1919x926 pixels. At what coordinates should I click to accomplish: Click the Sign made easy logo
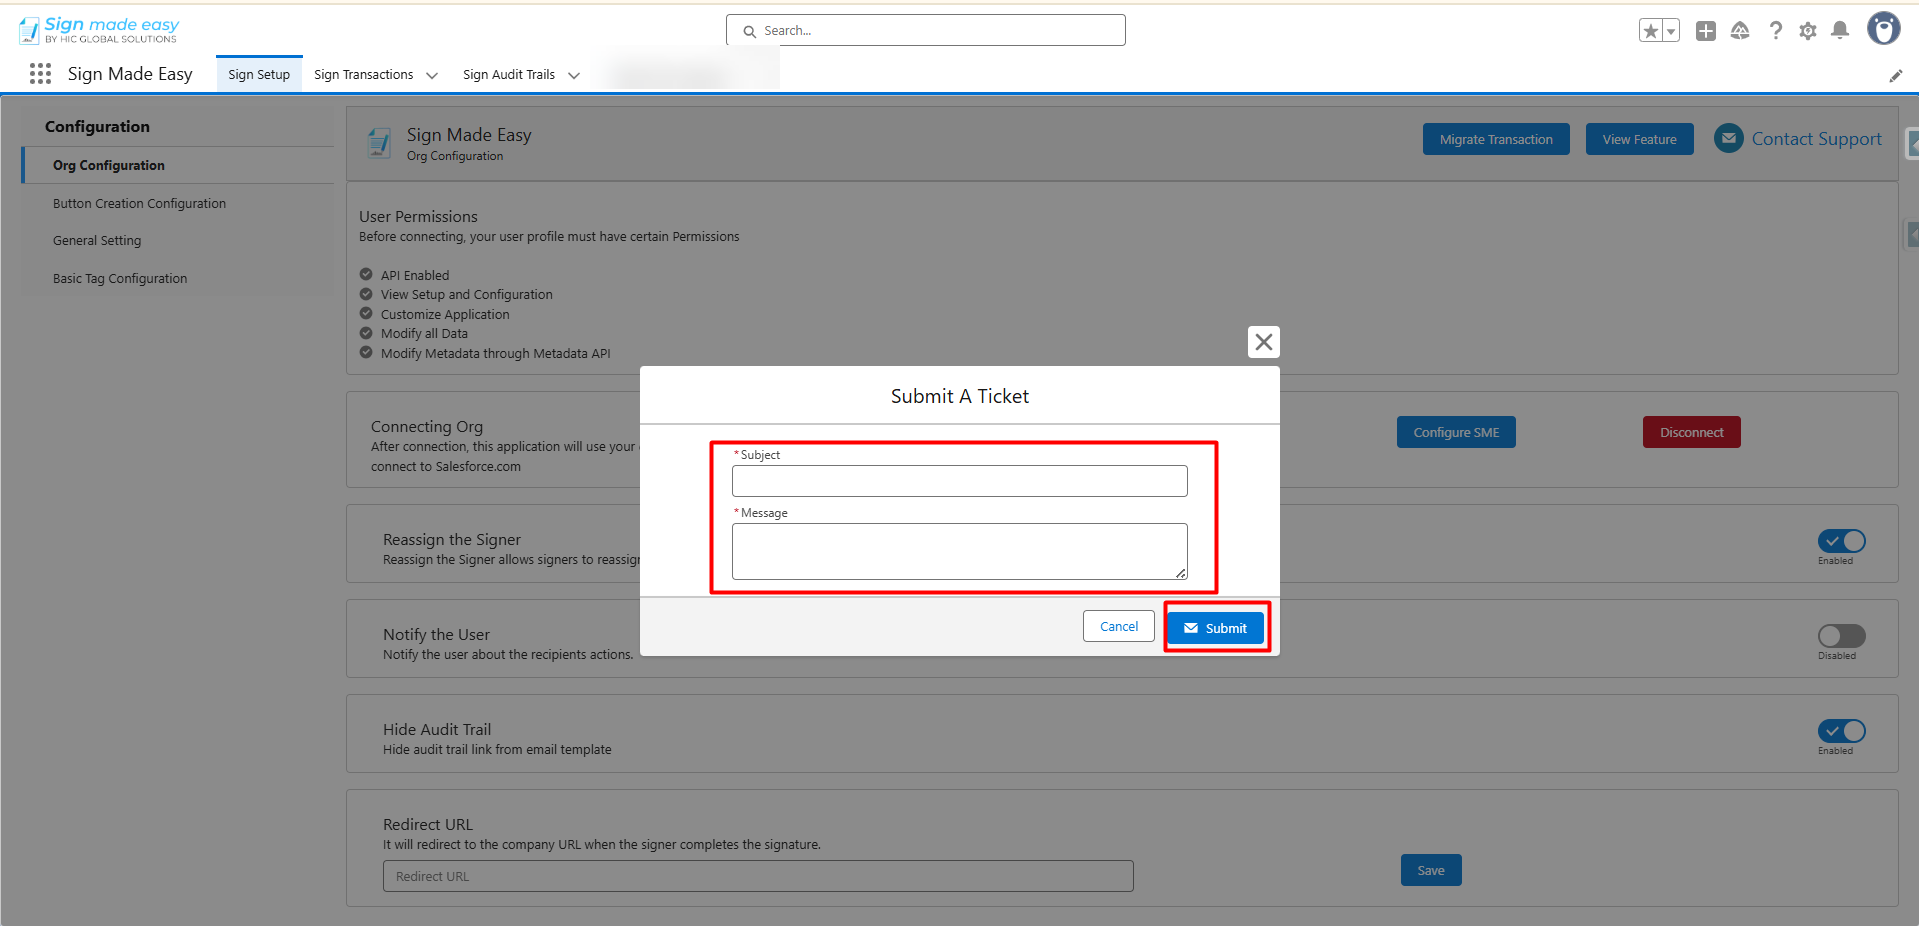pos(99,30)
